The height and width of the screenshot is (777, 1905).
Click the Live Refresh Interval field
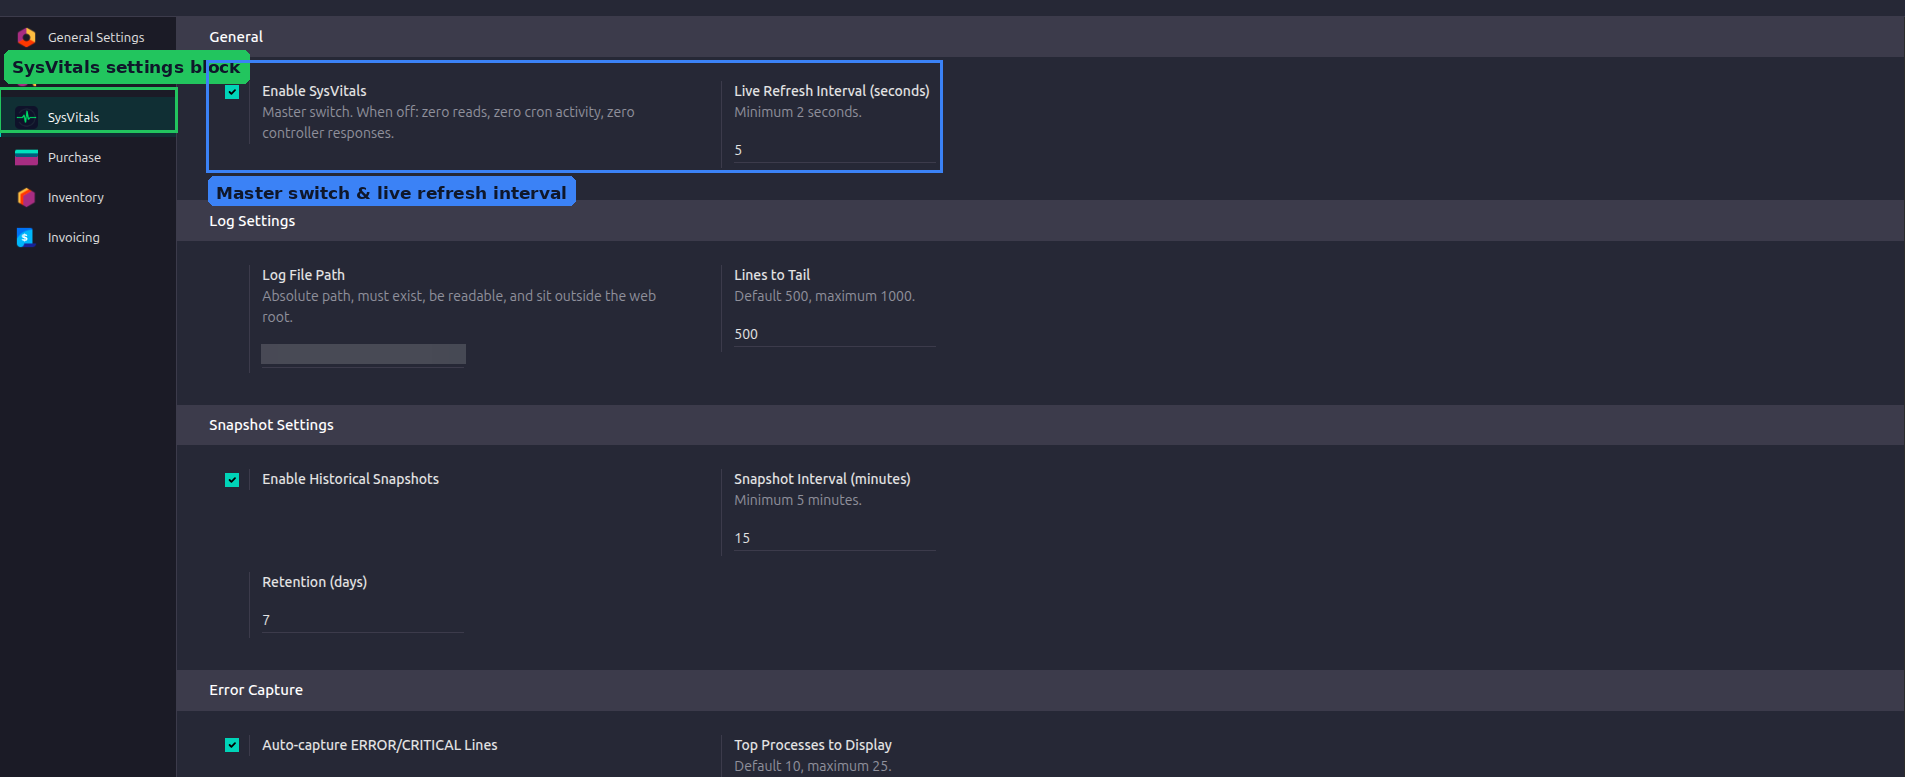tap(835, 150)
